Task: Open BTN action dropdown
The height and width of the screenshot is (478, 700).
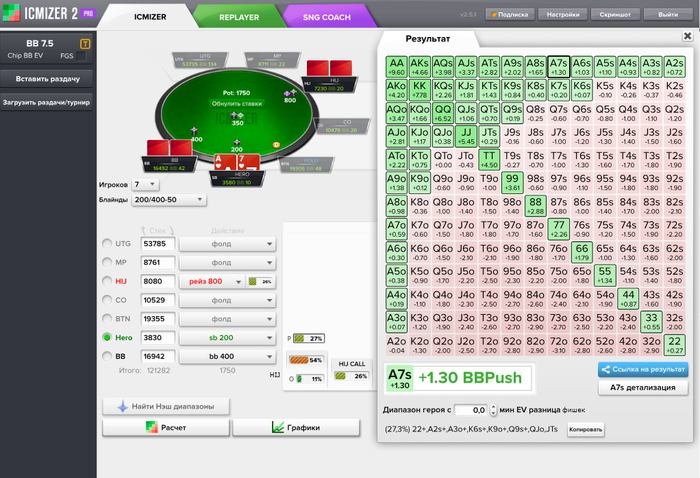Action: pyautogui.click(x=227, y=319)
